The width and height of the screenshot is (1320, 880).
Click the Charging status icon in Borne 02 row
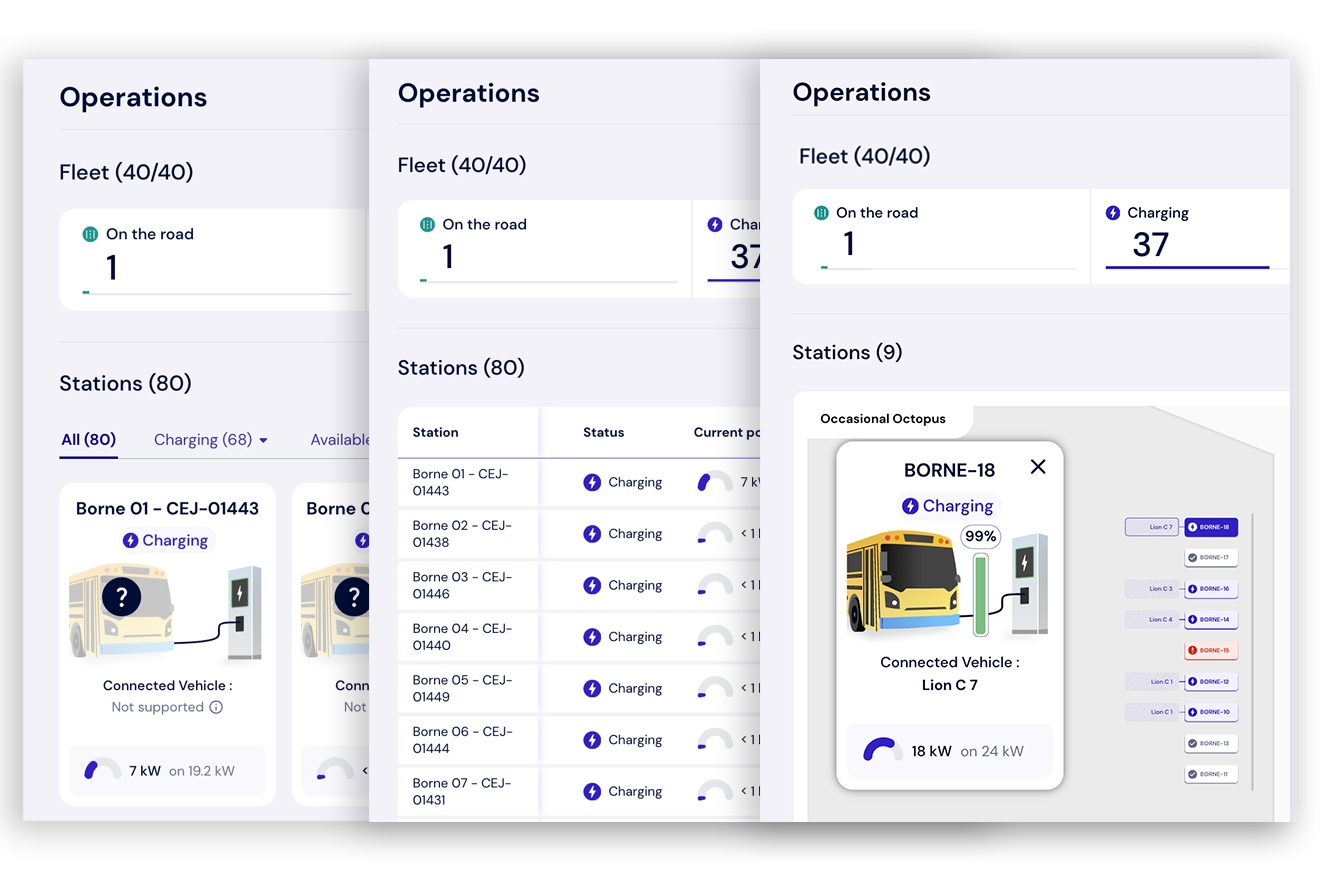click(592, 533)
